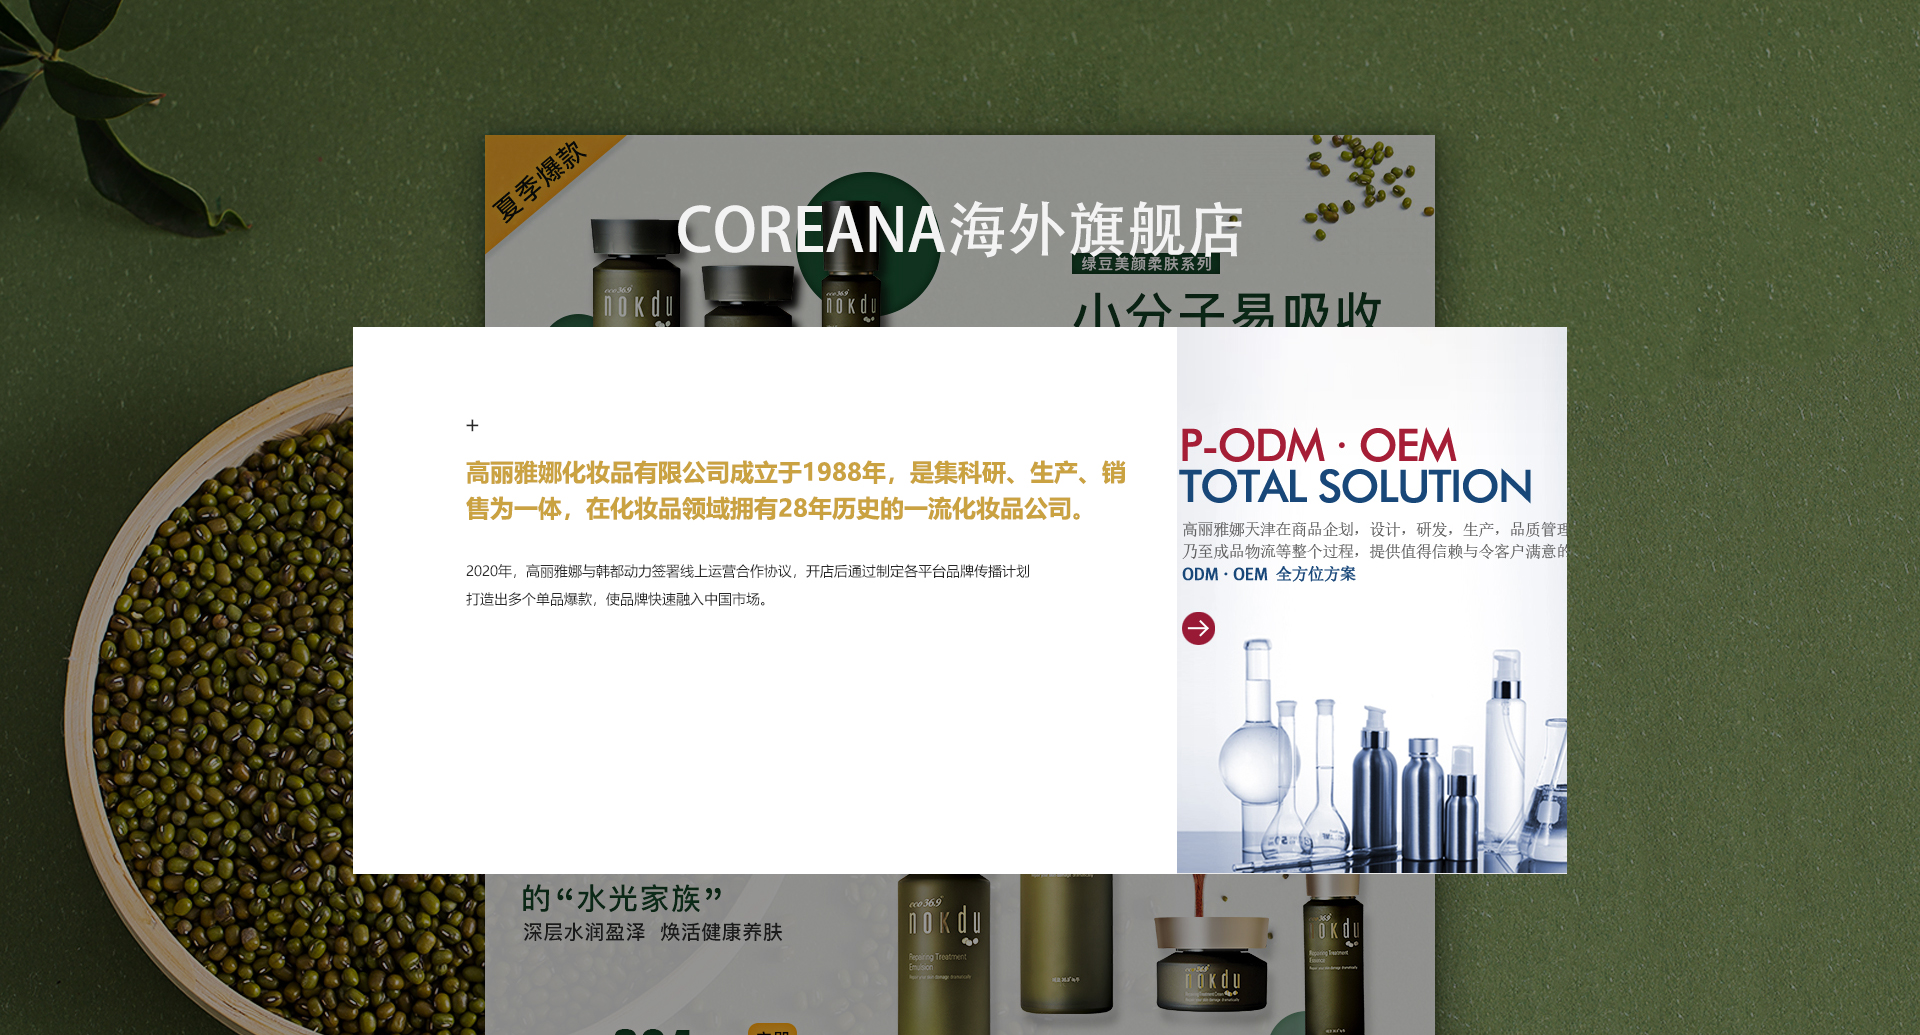Click the line starting 打造出多个单品爆款
This screenshot has height=1035, width=1920.
(x=618, y=599)
